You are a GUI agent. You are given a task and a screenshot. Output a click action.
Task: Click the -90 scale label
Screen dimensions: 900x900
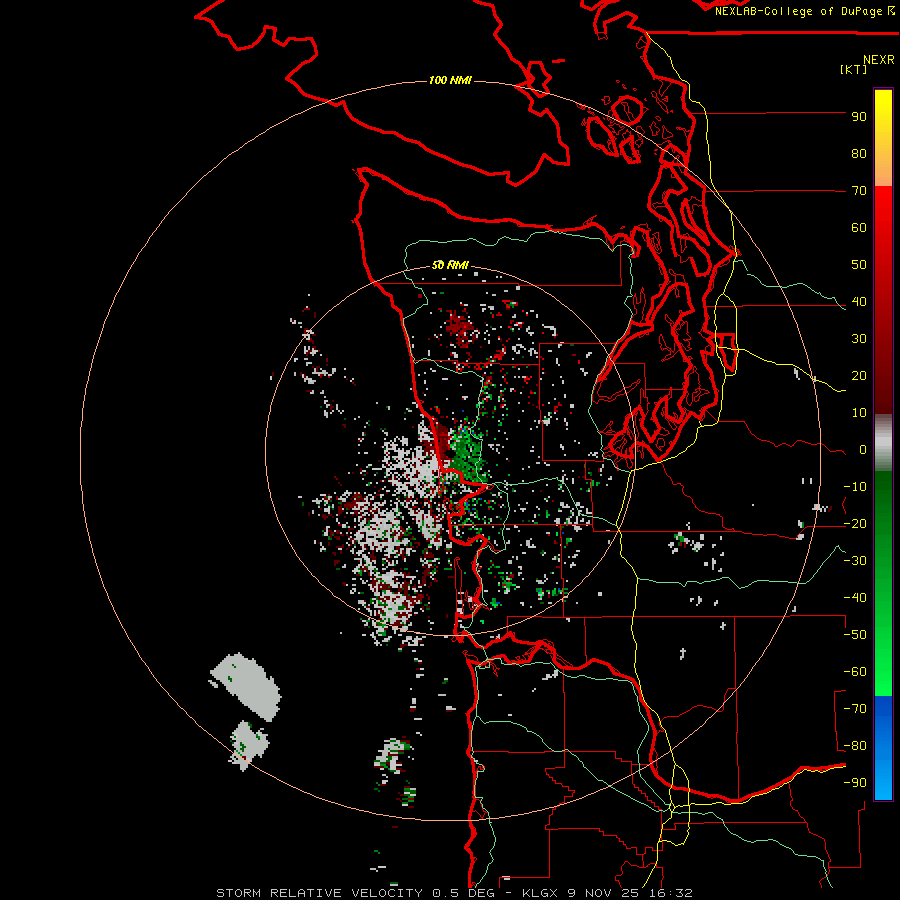(x=855, y=783)
